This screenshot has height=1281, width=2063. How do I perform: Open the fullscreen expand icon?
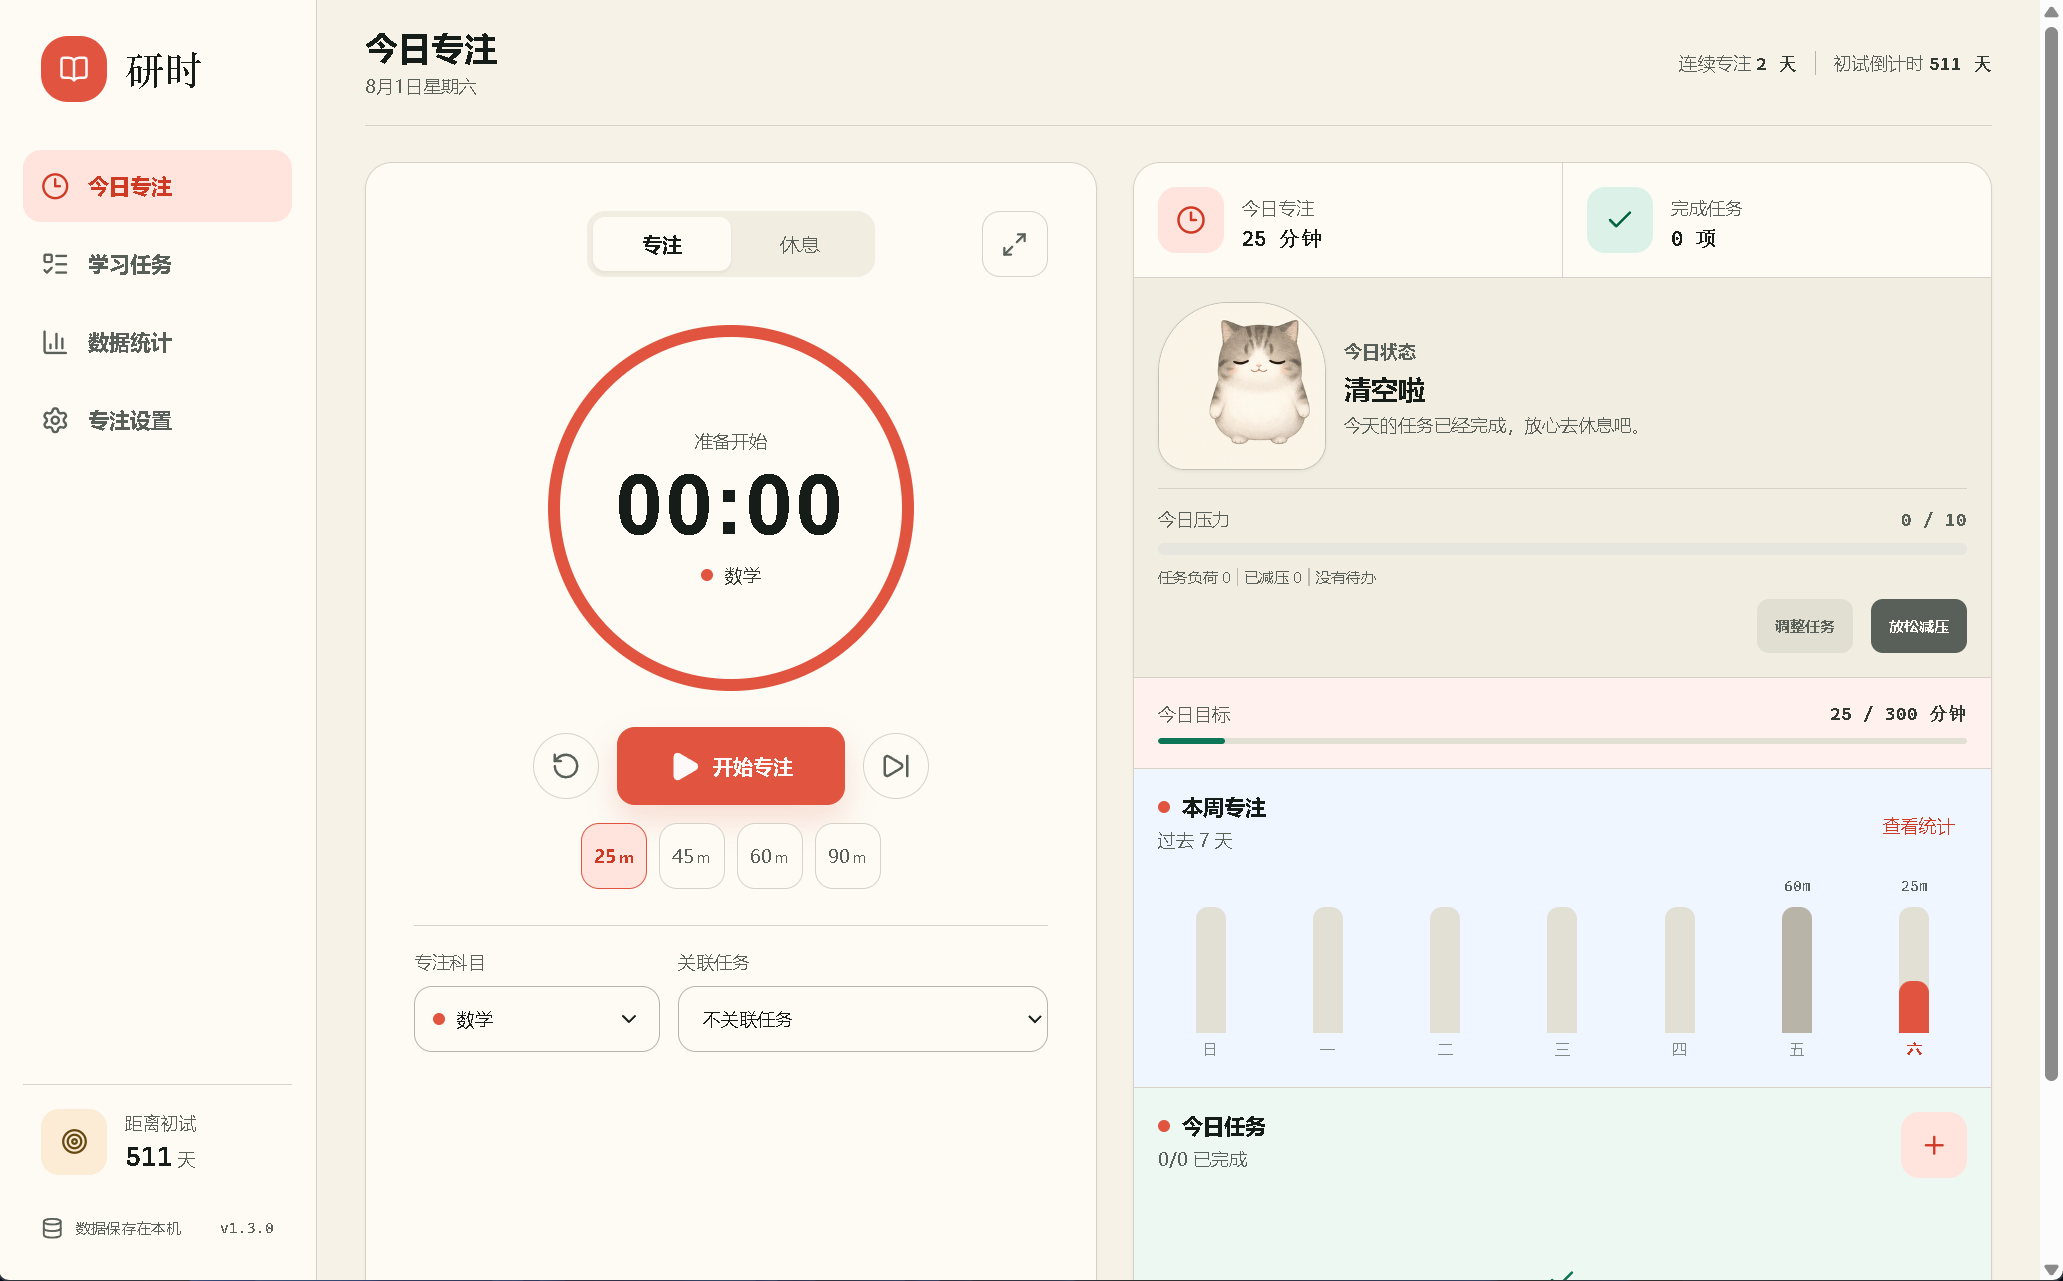(1014, 244)
